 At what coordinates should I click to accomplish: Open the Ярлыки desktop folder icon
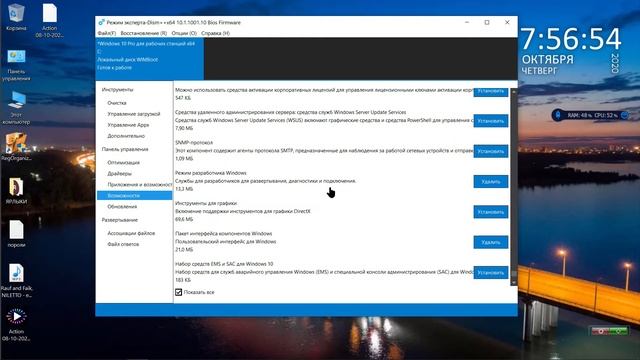16,191
